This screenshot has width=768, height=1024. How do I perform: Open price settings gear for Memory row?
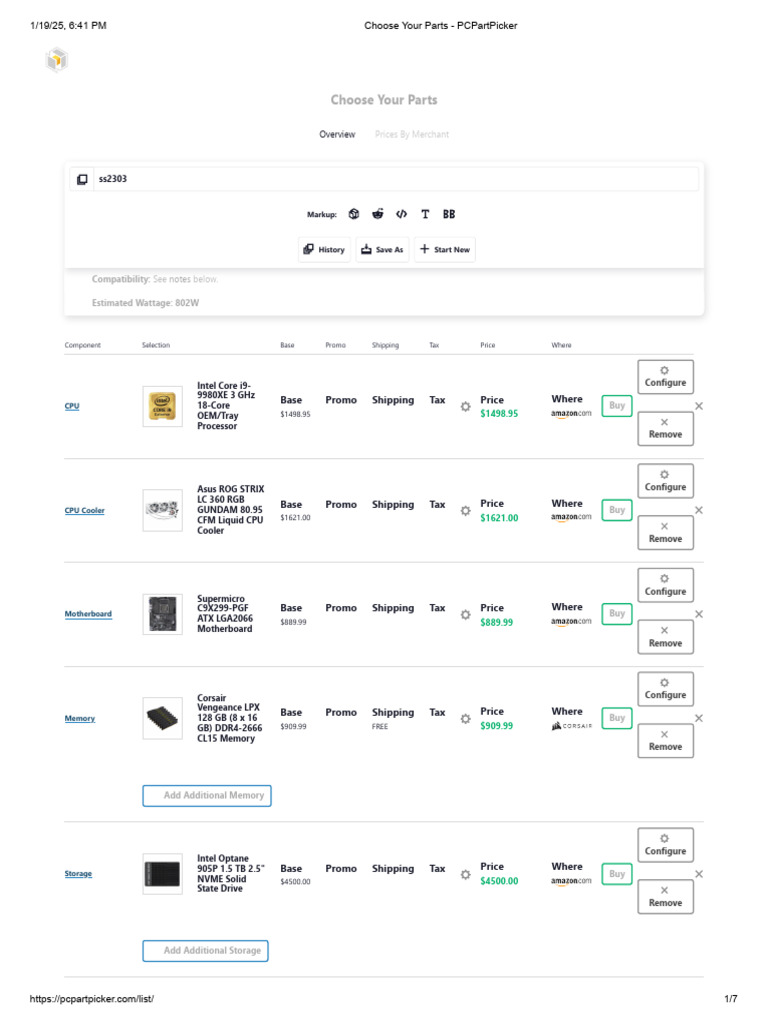(x=465, y=718)
